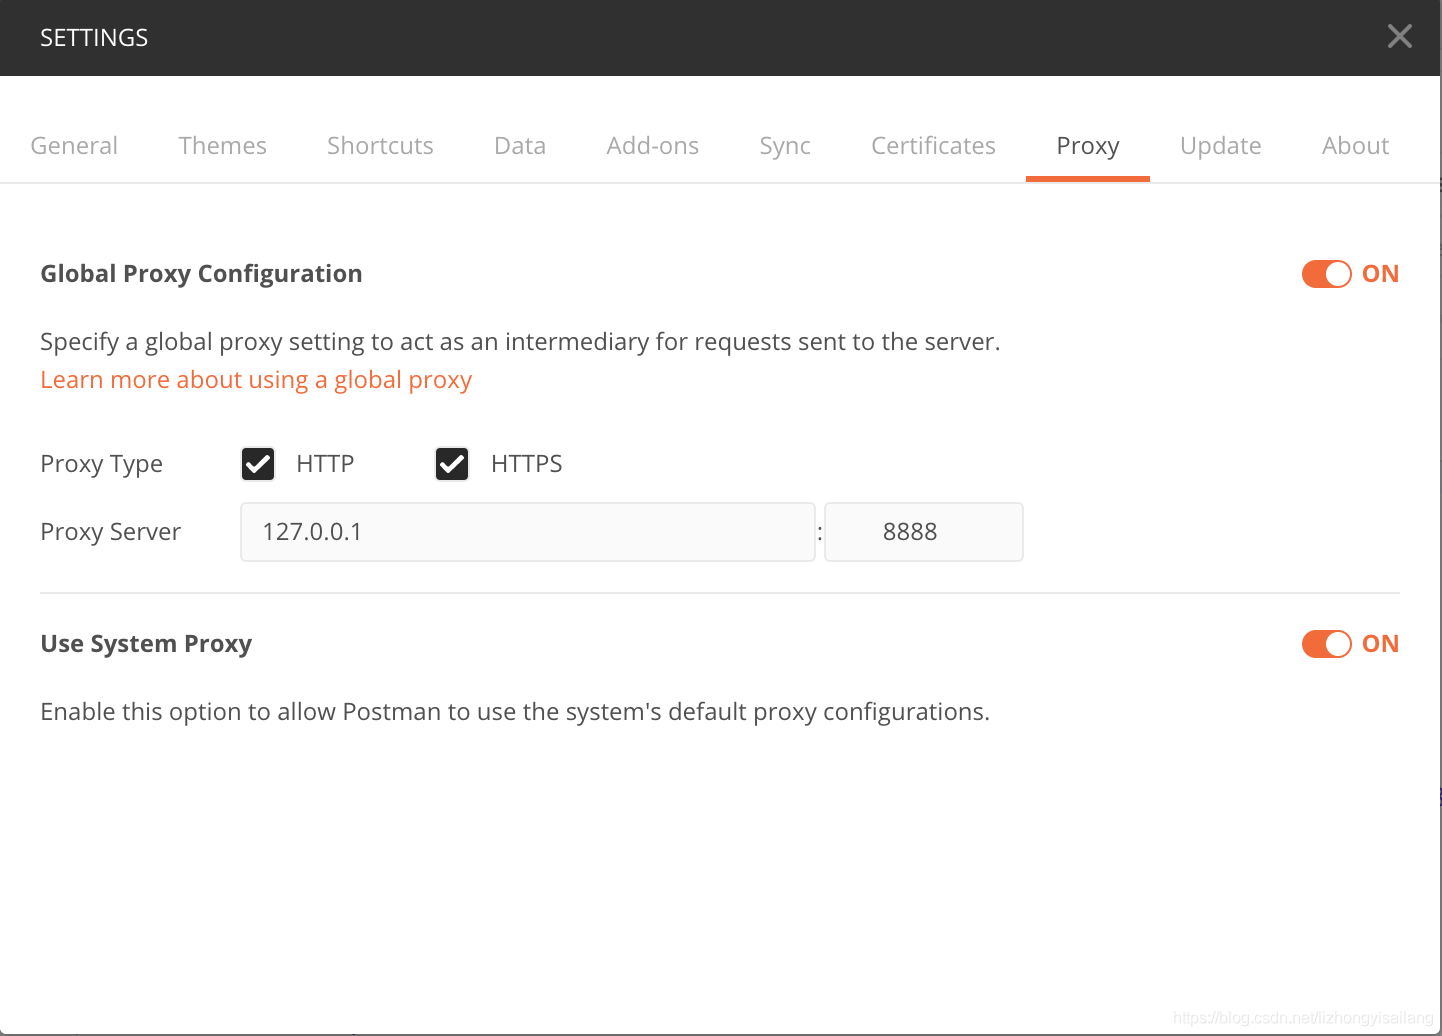Screen dimensions: 1442x1036
Task: Click the Proxy tab
Action: click(x=1087, y=146)
